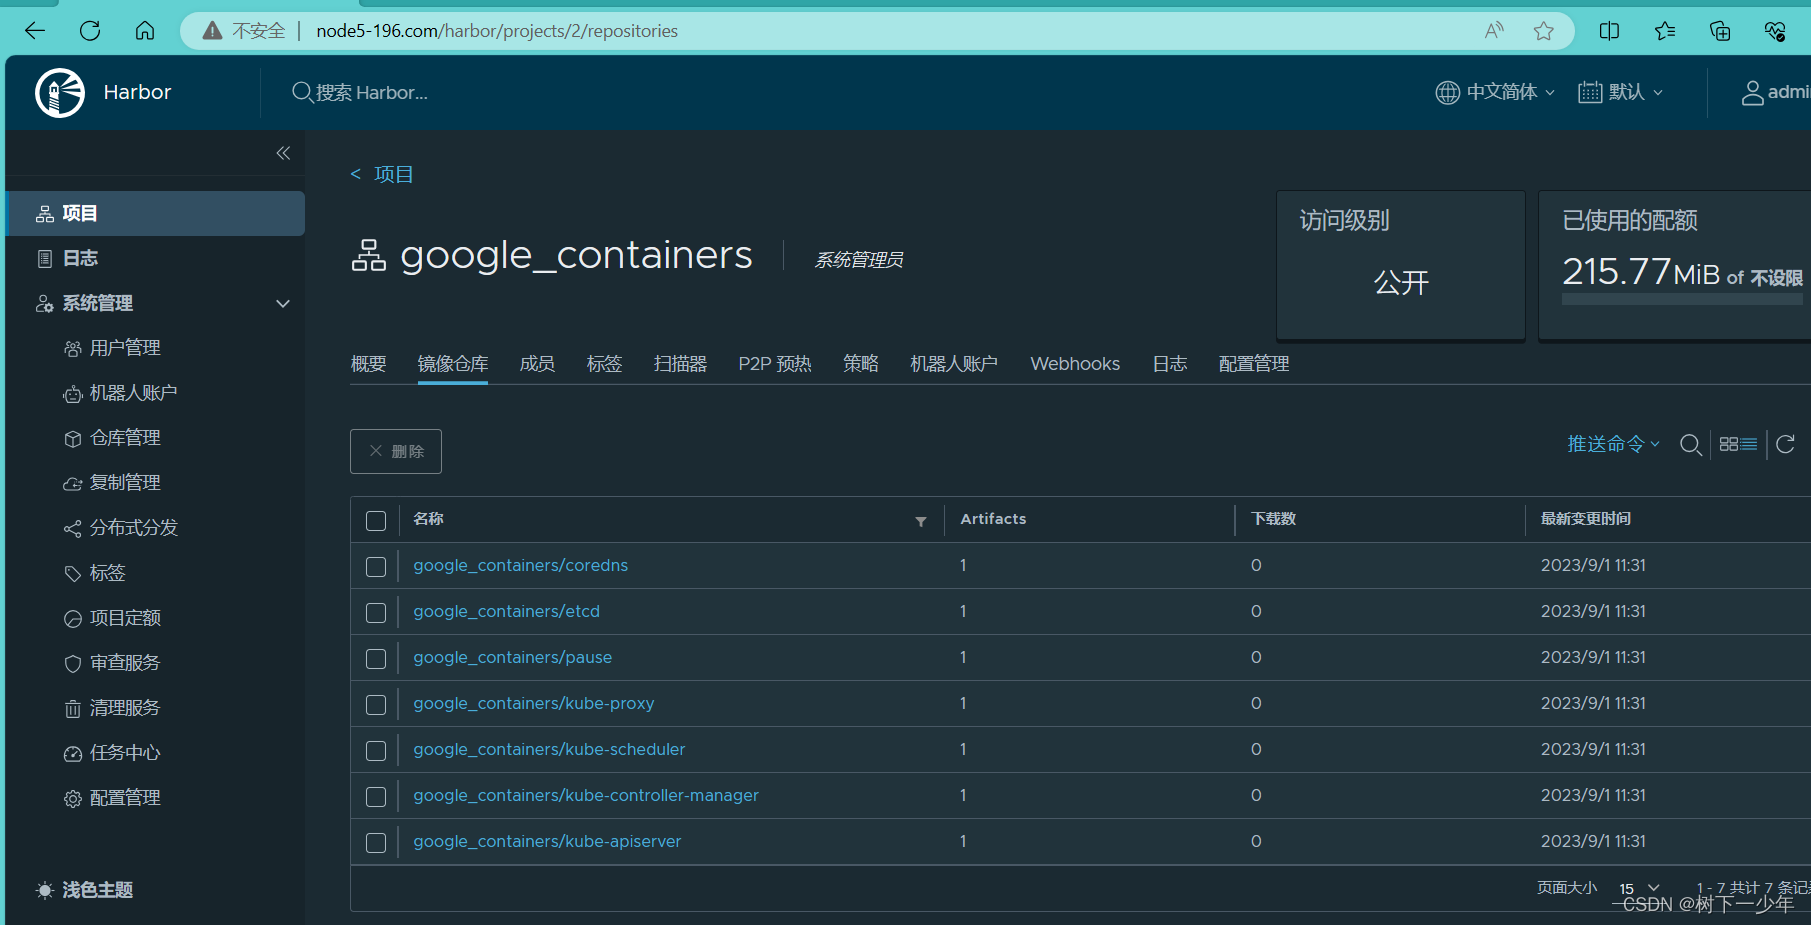This screenshot has width=1811, height=925.
Task: Filter the 名称 column
Action: click(921, 521)
